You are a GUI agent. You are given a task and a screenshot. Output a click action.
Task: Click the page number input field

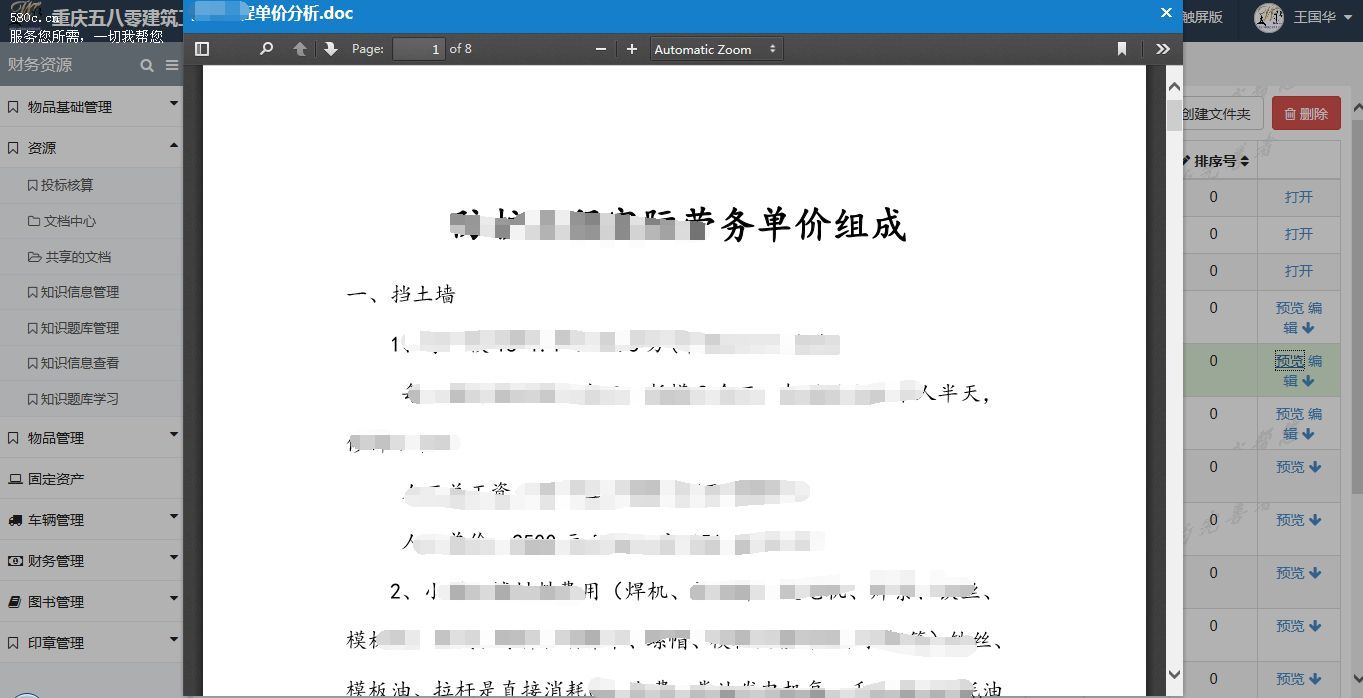point(418,49)
